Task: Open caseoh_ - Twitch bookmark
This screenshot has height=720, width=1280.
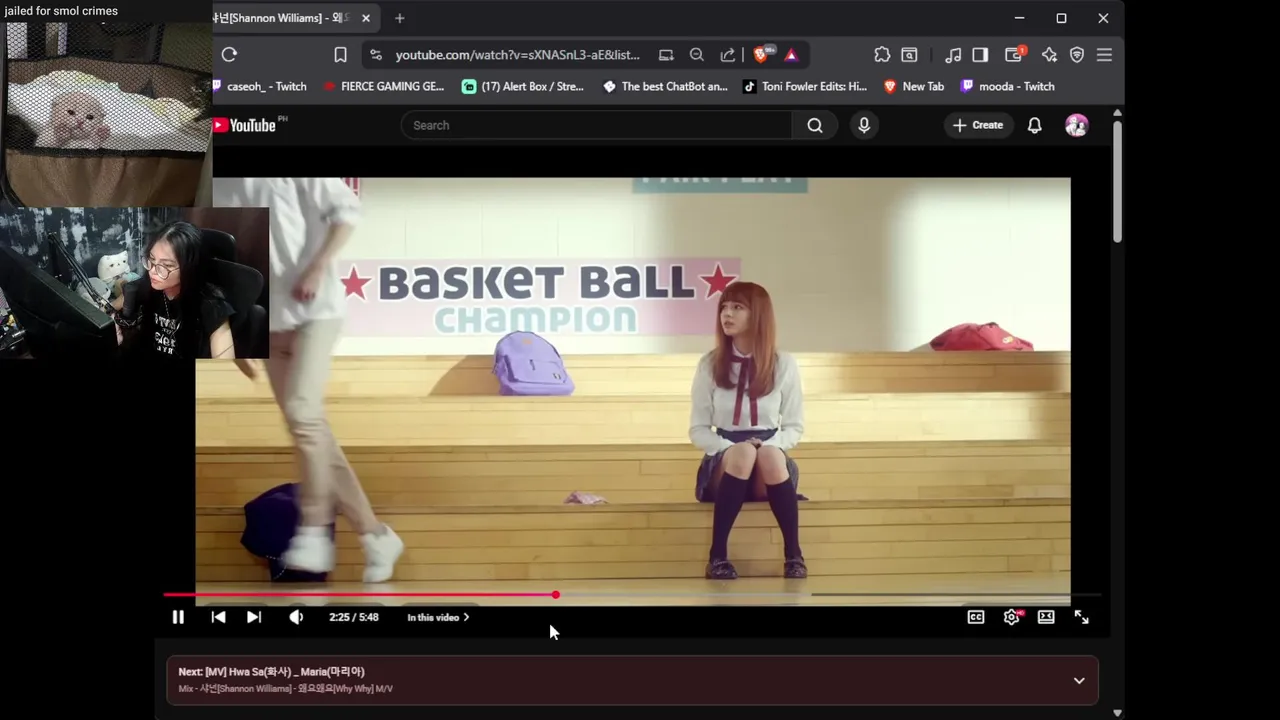Action: (x=260, y=87)
